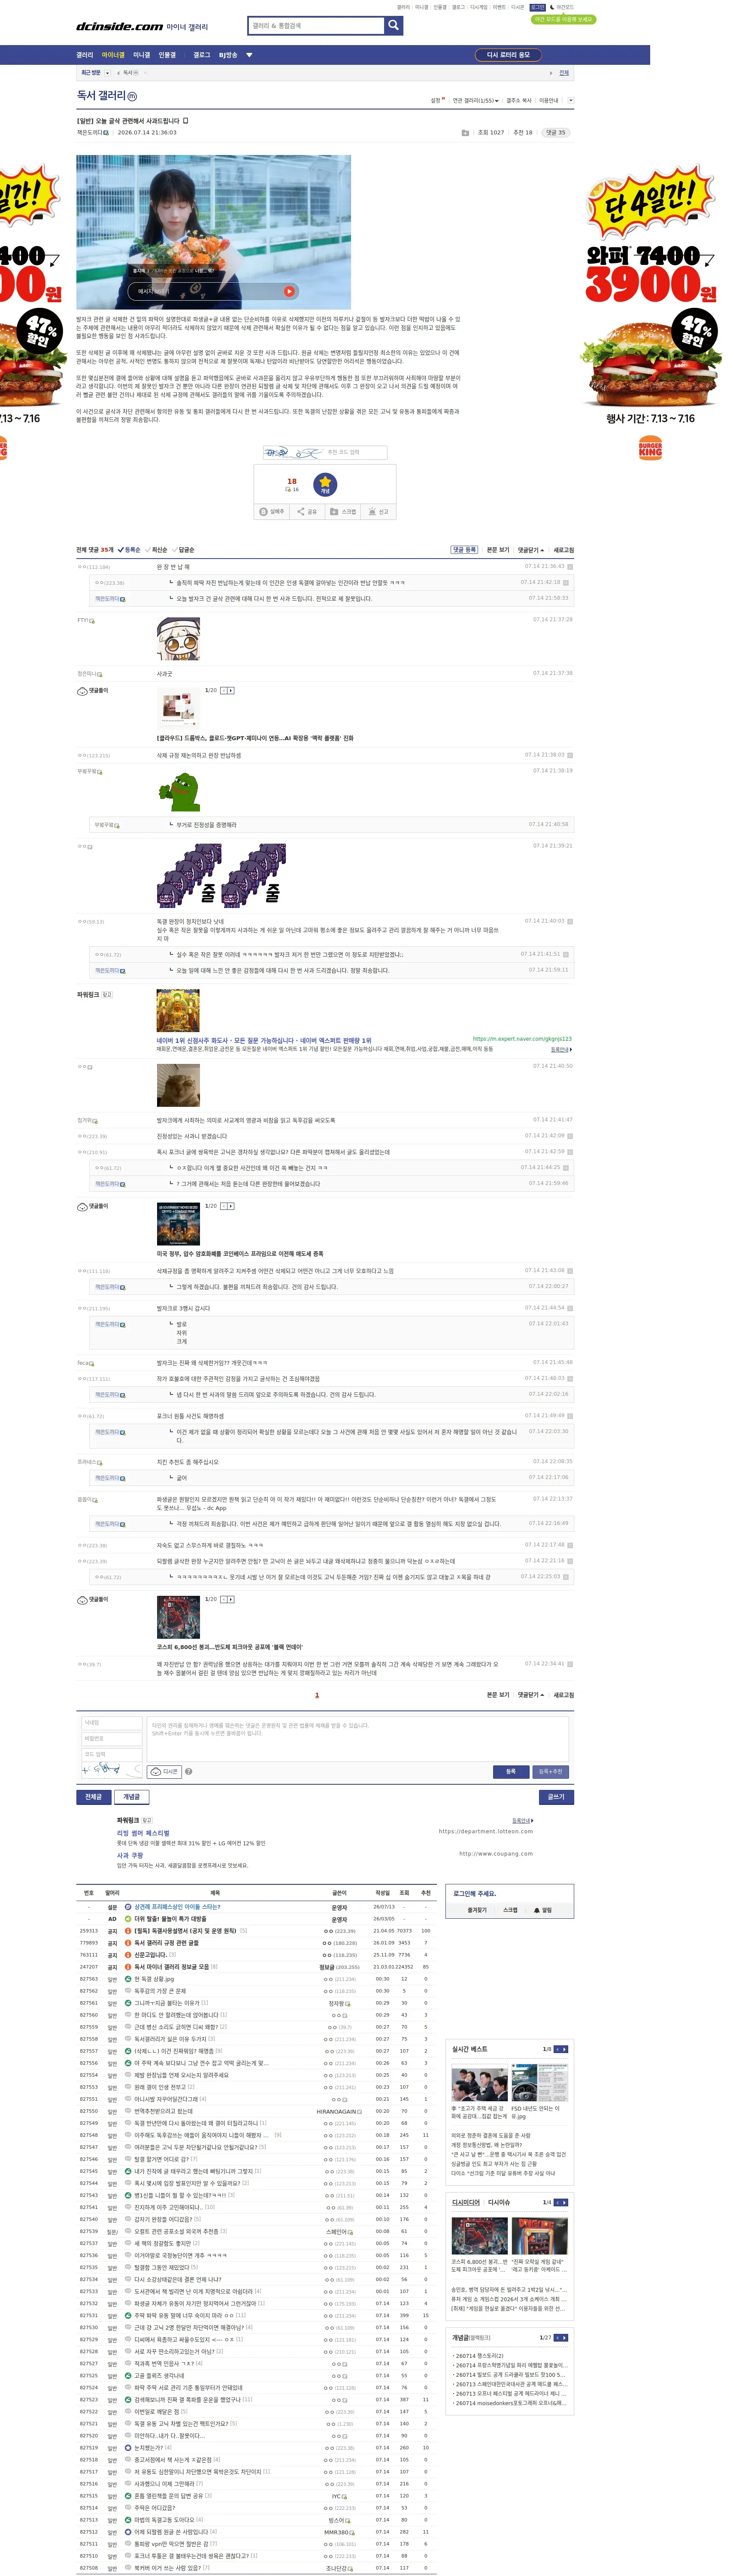Screen dimensions: 730x2576
Task: Collapse comments with 댓글닫기 above the comment list
Action: 530,549
